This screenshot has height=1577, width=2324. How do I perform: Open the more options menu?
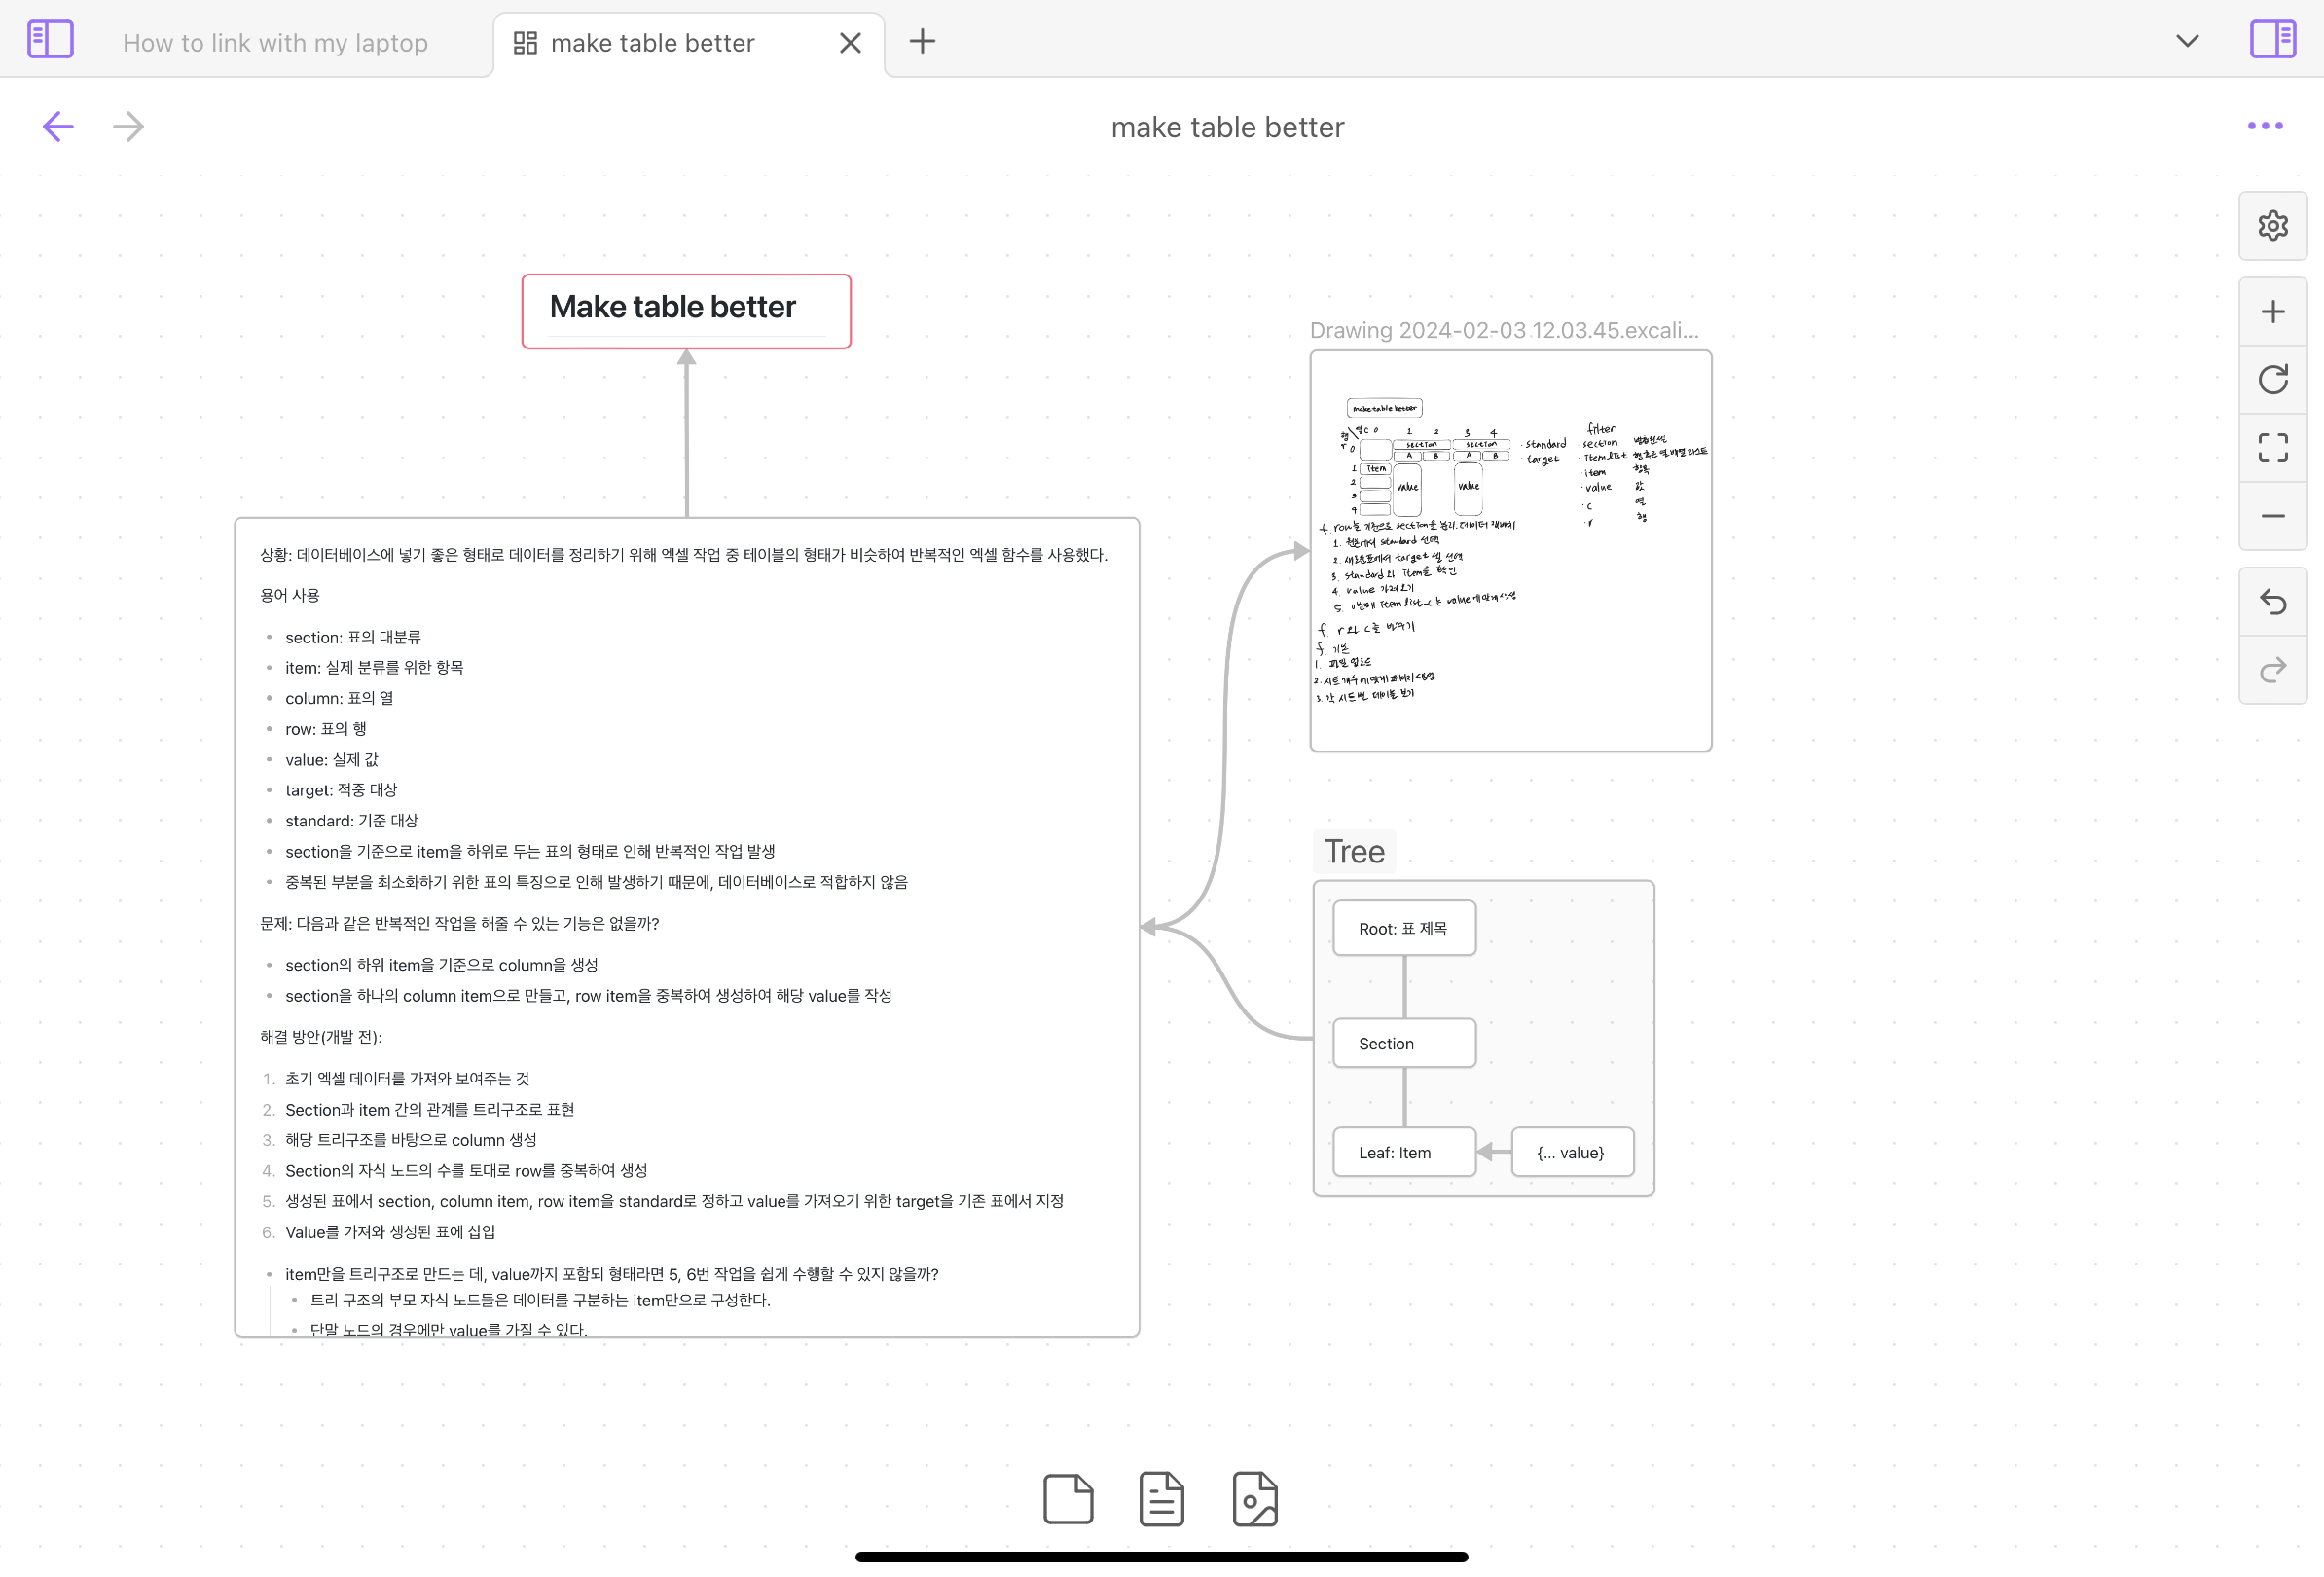[x=2264, y=126]
